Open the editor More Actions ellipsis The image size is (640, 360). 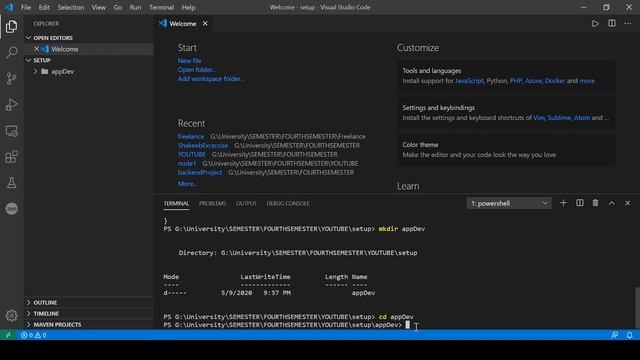pyautogui.click(x=627, y=24)
